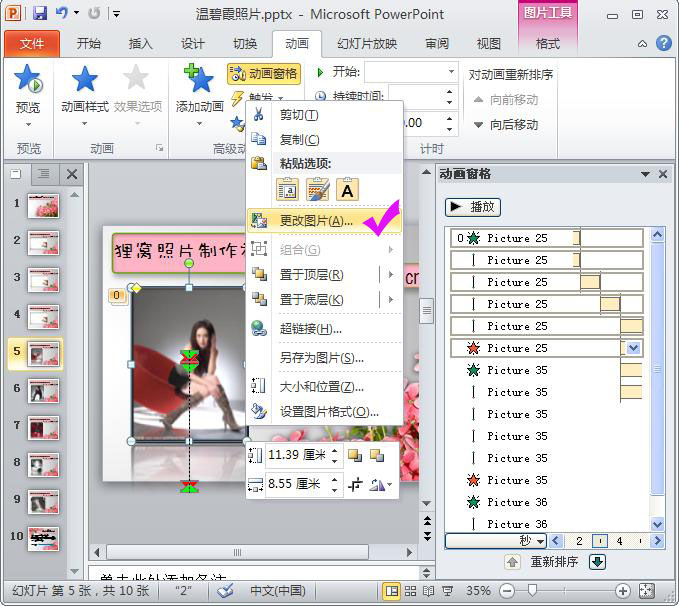The image size is (679, 606).
Task: Select the green star Picture 36 animation
Action: (x=547, y=502)
